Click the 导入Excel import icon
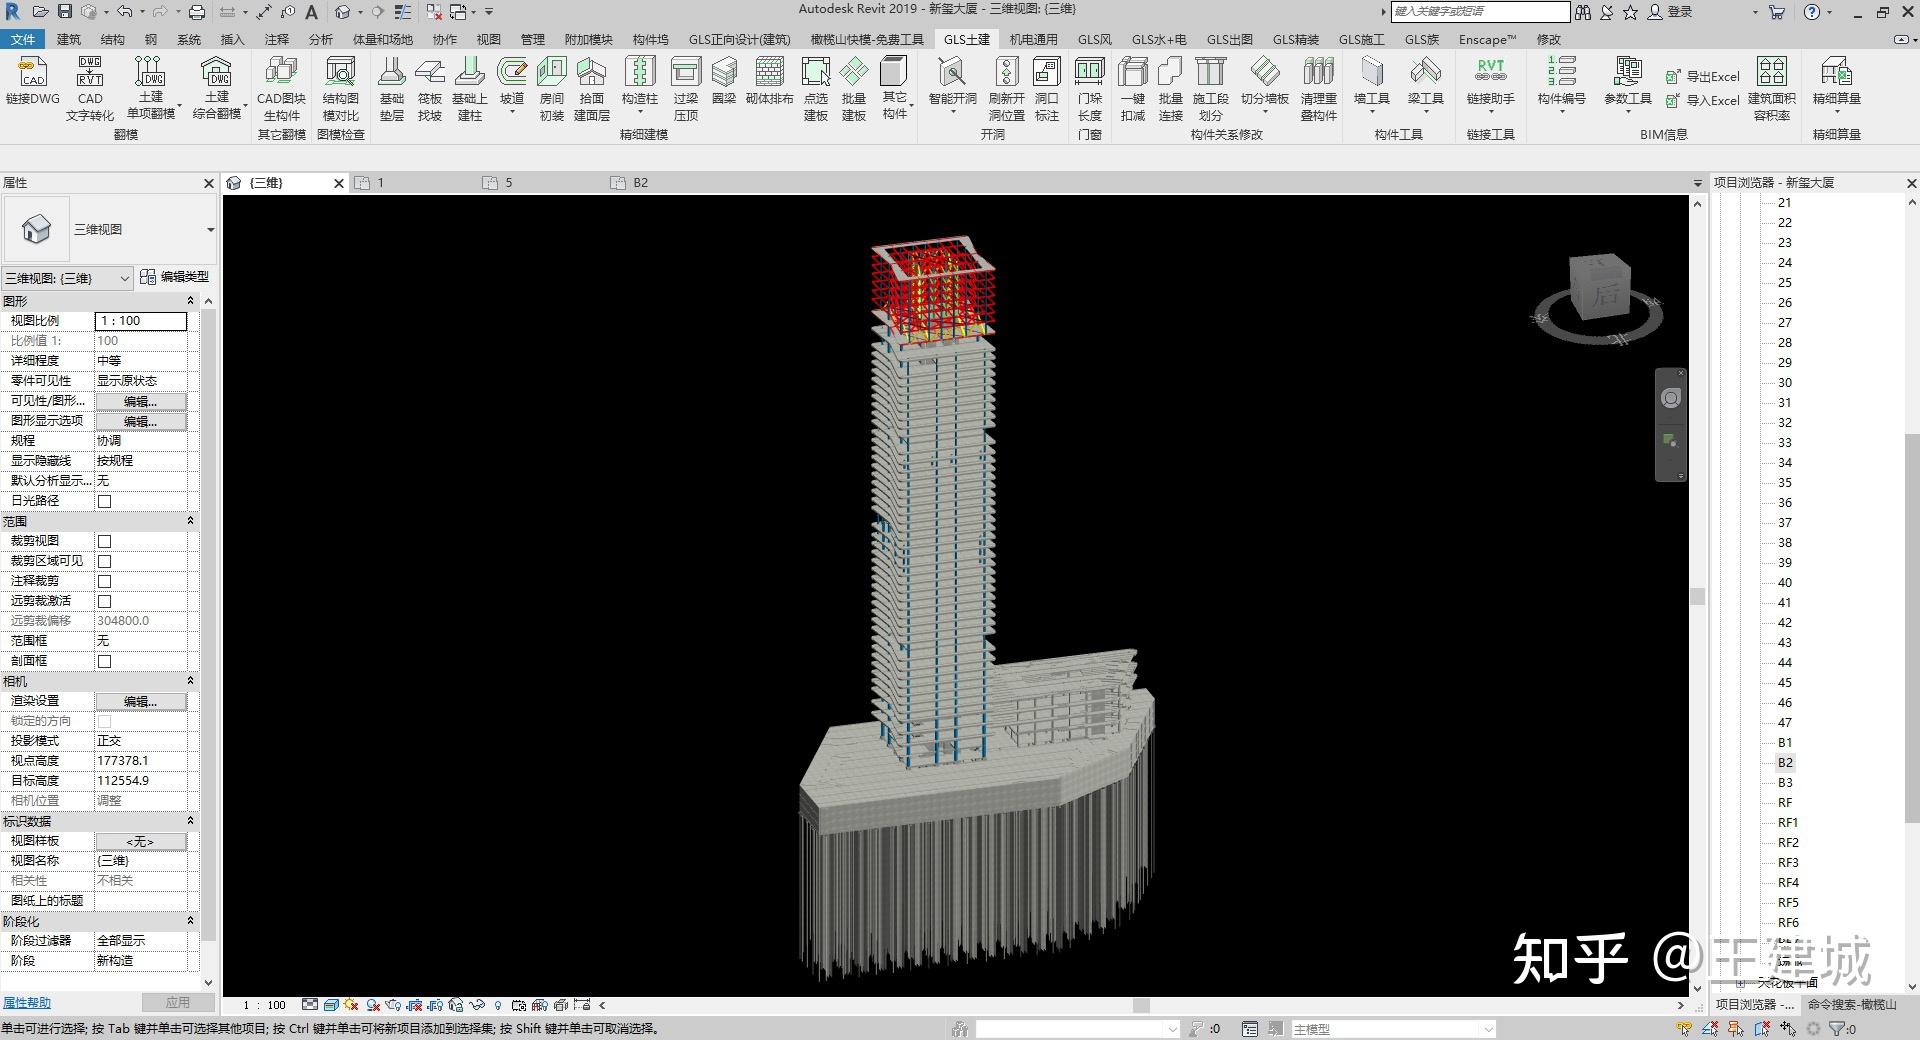 pos(1673,100)
